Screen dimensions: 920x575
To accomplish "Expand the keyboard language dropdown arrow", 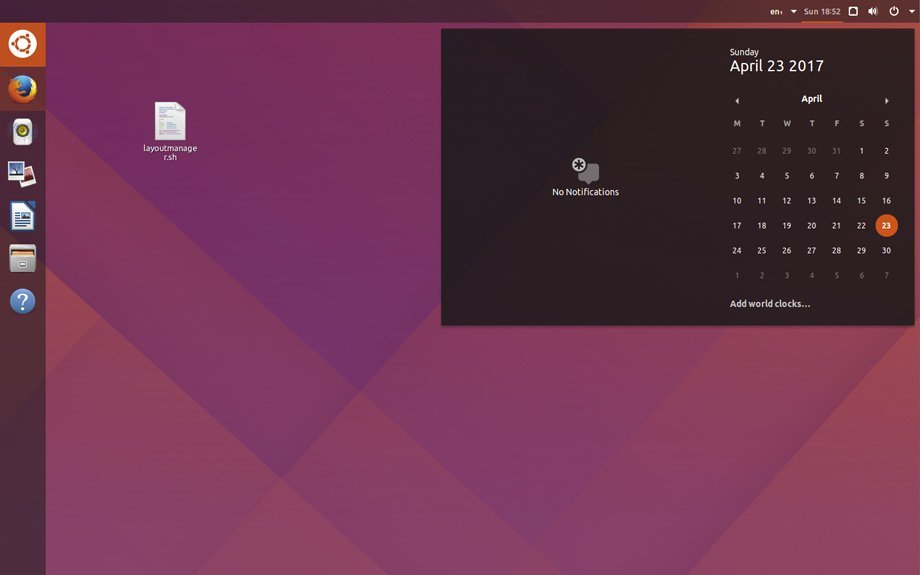I will coord(794,12).
